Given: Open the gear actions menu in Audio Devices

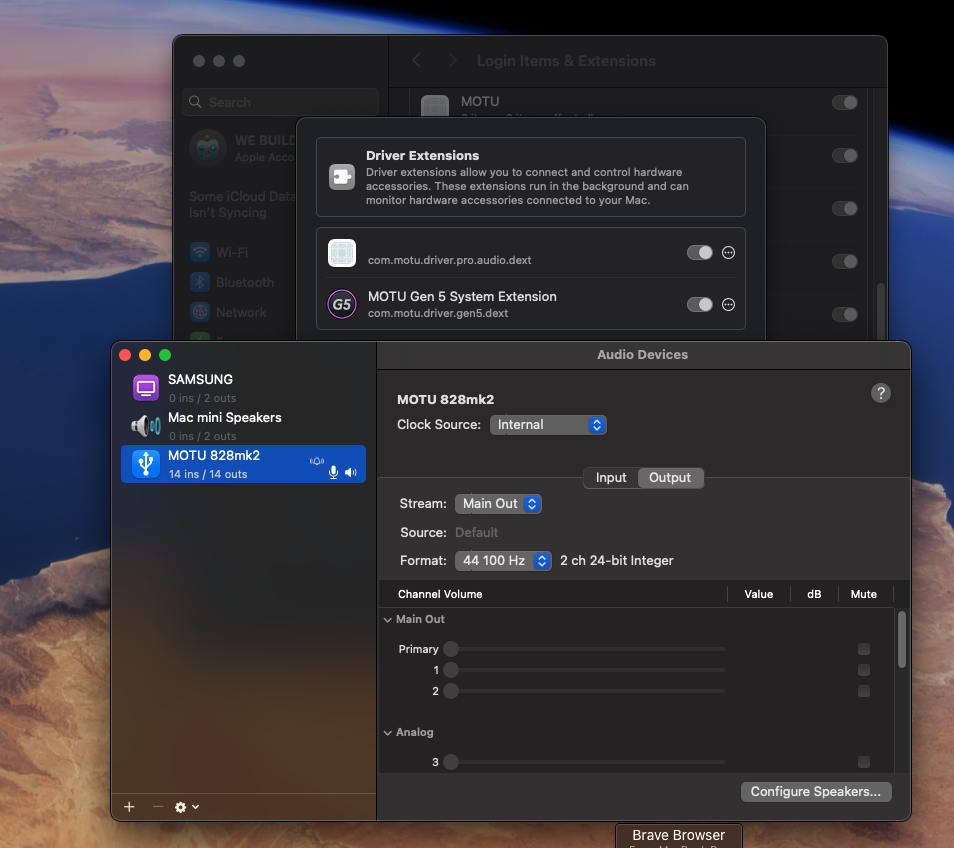Looking at the screenshot, I should [187, 807].
